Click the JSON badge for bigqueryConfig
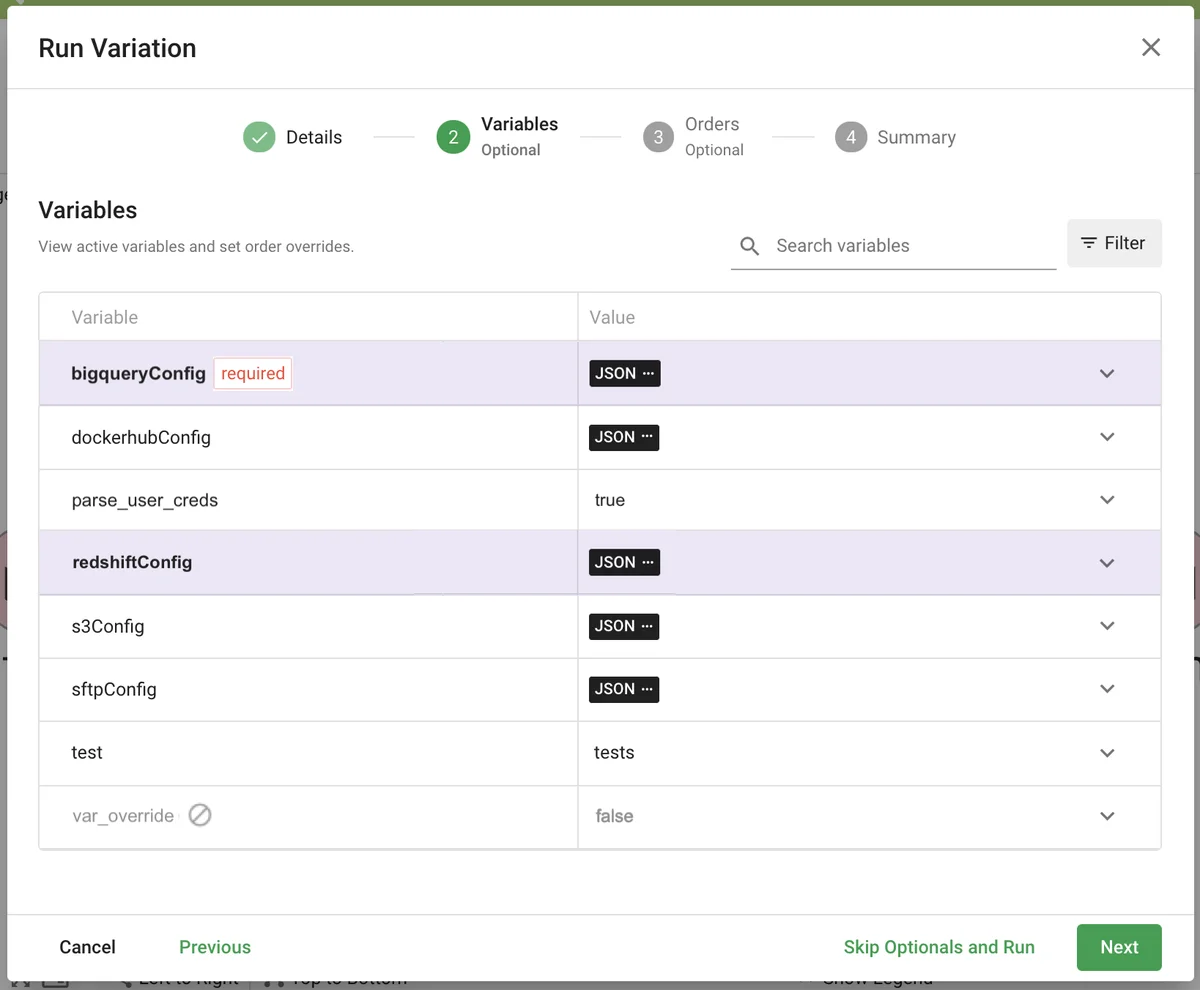1200x990 pixels. pyautogui.click(x=624, y=373)
